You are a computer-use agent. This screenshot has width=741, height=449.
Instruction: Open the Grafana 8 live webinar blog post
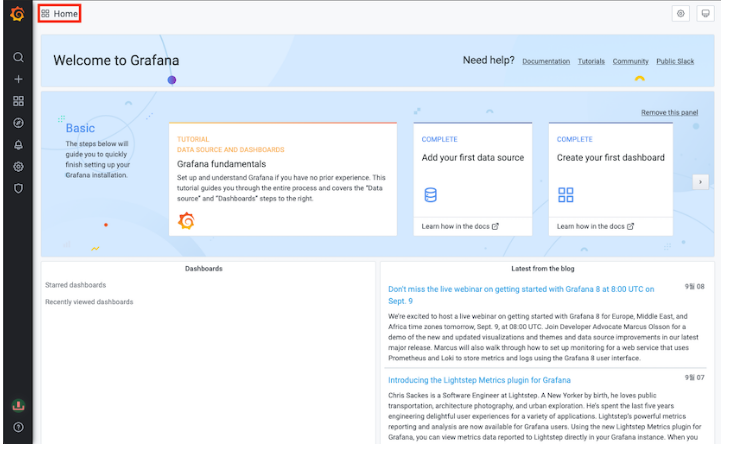[x=521, y=295]
